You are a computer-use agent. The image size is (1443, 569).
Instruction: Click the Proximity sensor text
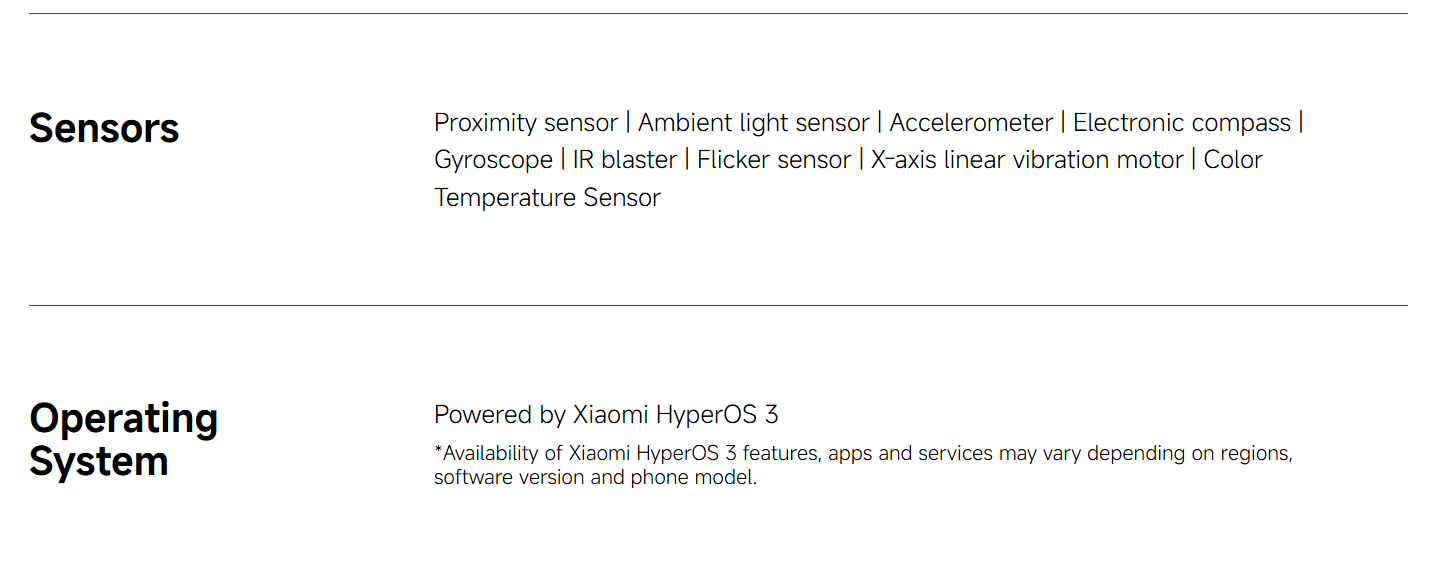[526, 123]
